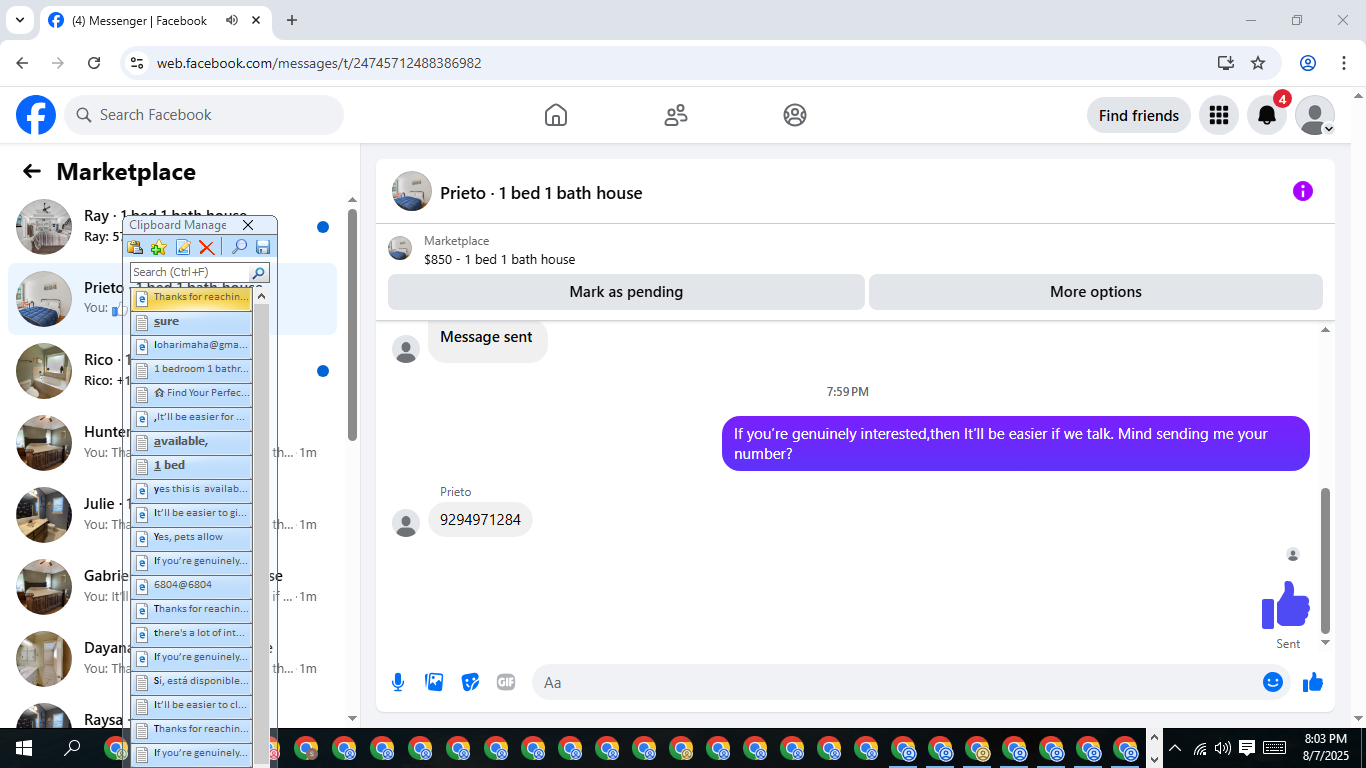
Task: Open Windows taskbar search
Action: coord(72,748)
